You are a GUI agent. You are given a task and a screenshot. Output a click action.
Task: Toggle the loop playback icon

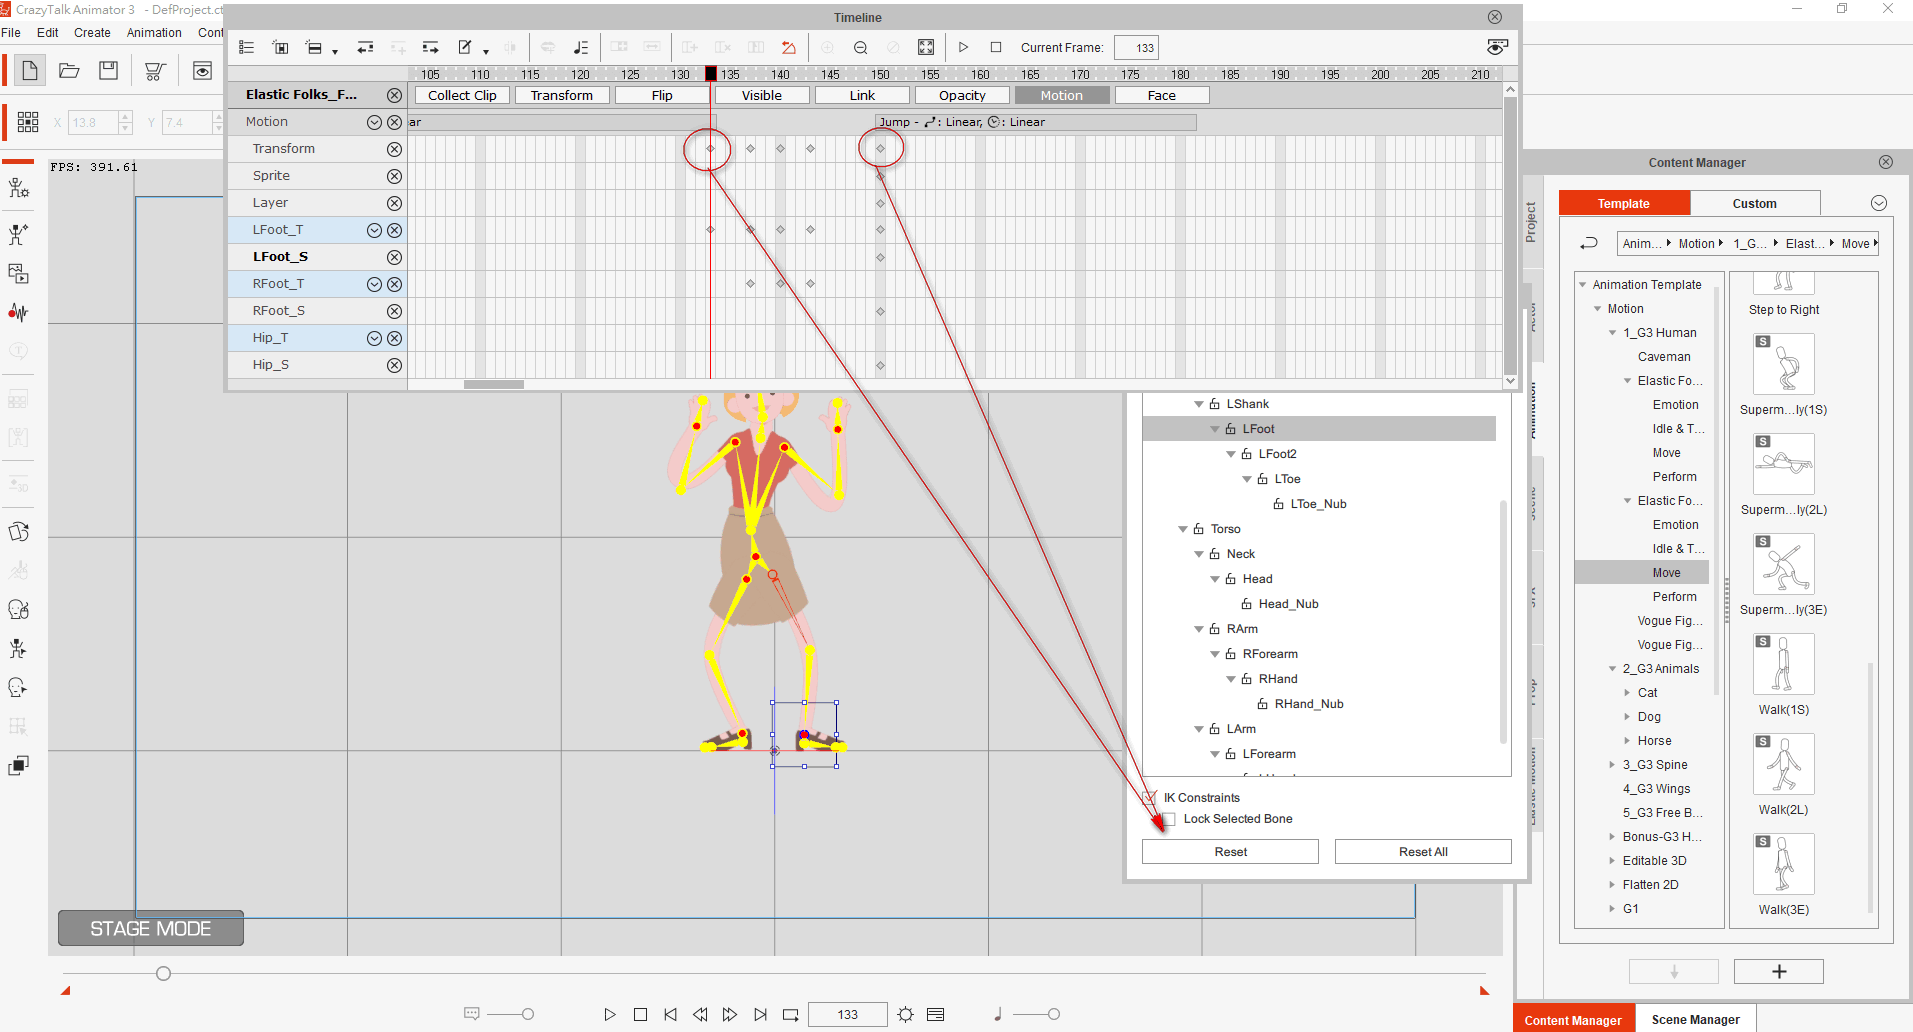click(790, 1014)
